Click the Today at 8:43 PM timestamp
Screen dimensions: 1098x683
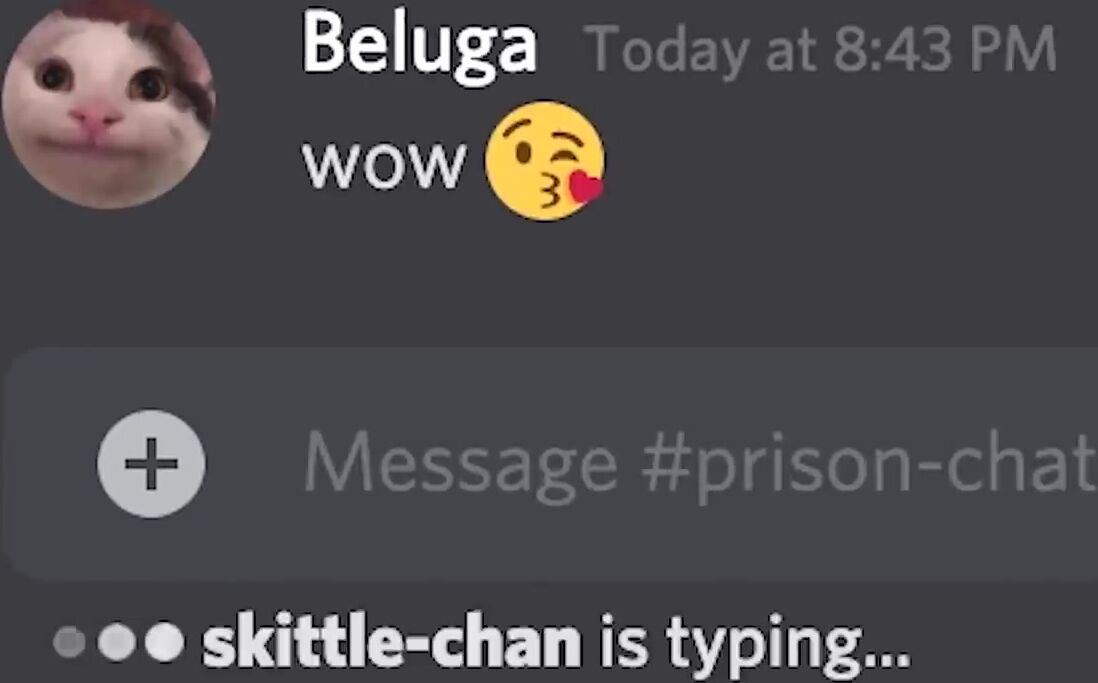(821, 49)
